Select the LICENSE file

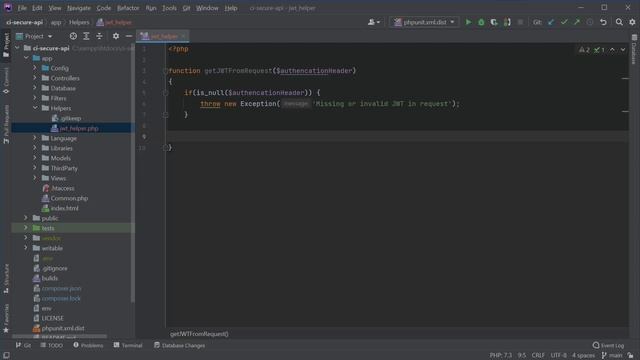52,318
